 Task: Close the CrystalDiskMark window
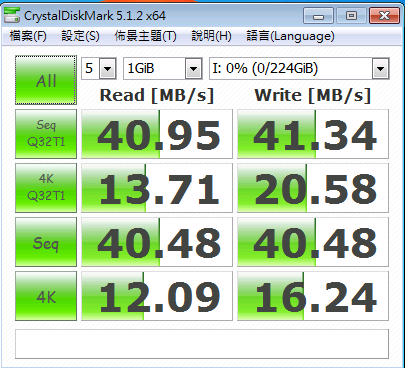click(384, 16)
